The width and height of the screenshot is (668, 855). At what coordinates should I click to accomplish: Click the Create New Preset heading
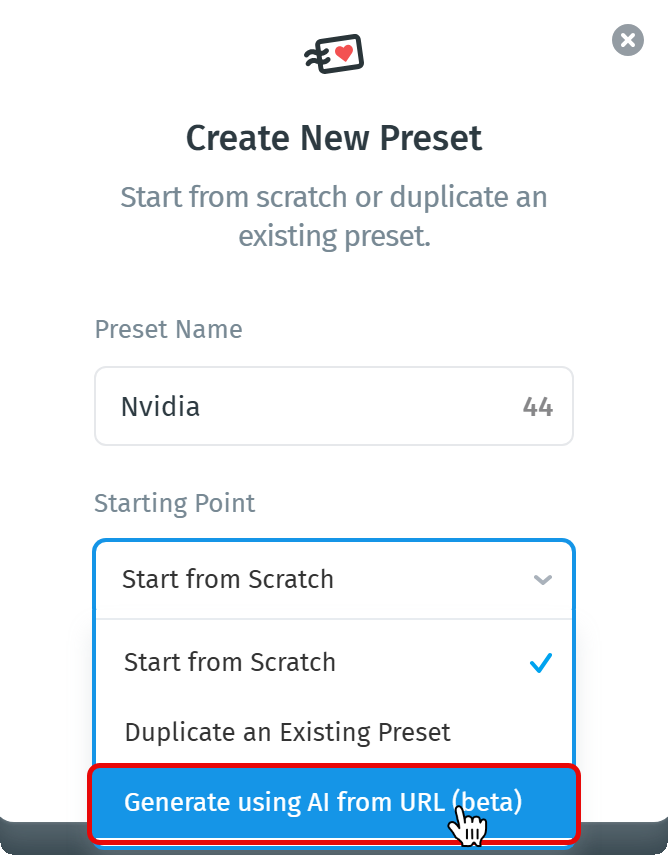coord(334,138)
